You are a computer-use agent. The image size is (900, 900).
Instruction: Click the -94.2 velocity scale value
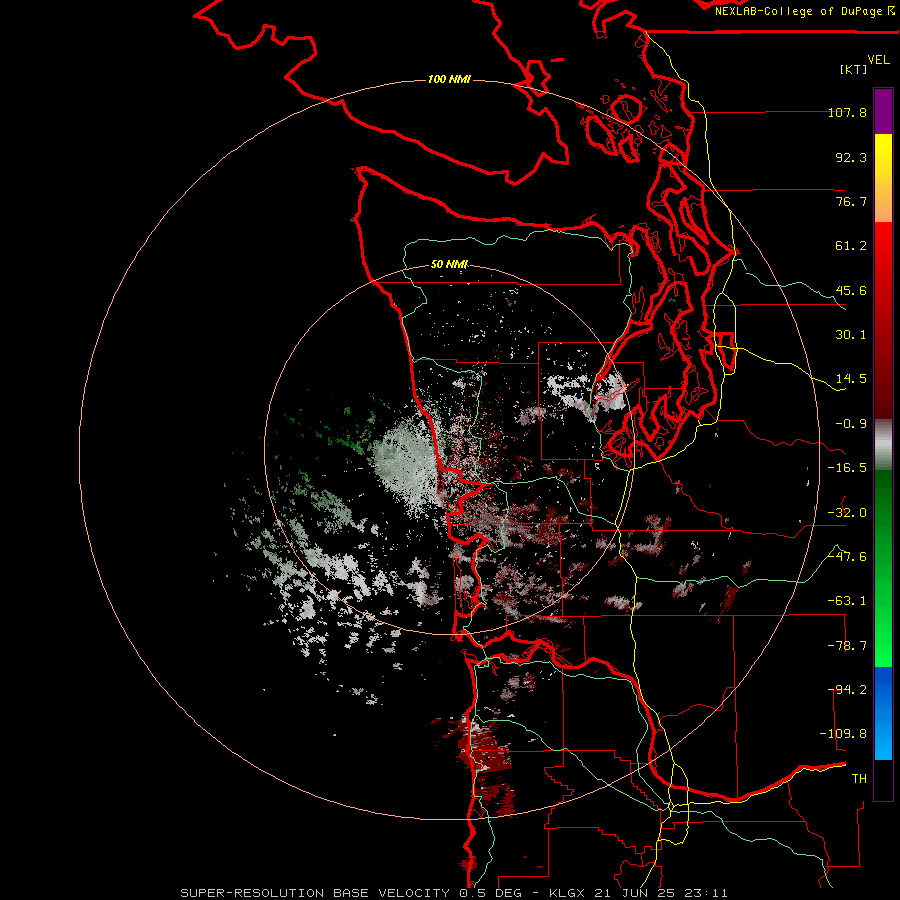847,690
